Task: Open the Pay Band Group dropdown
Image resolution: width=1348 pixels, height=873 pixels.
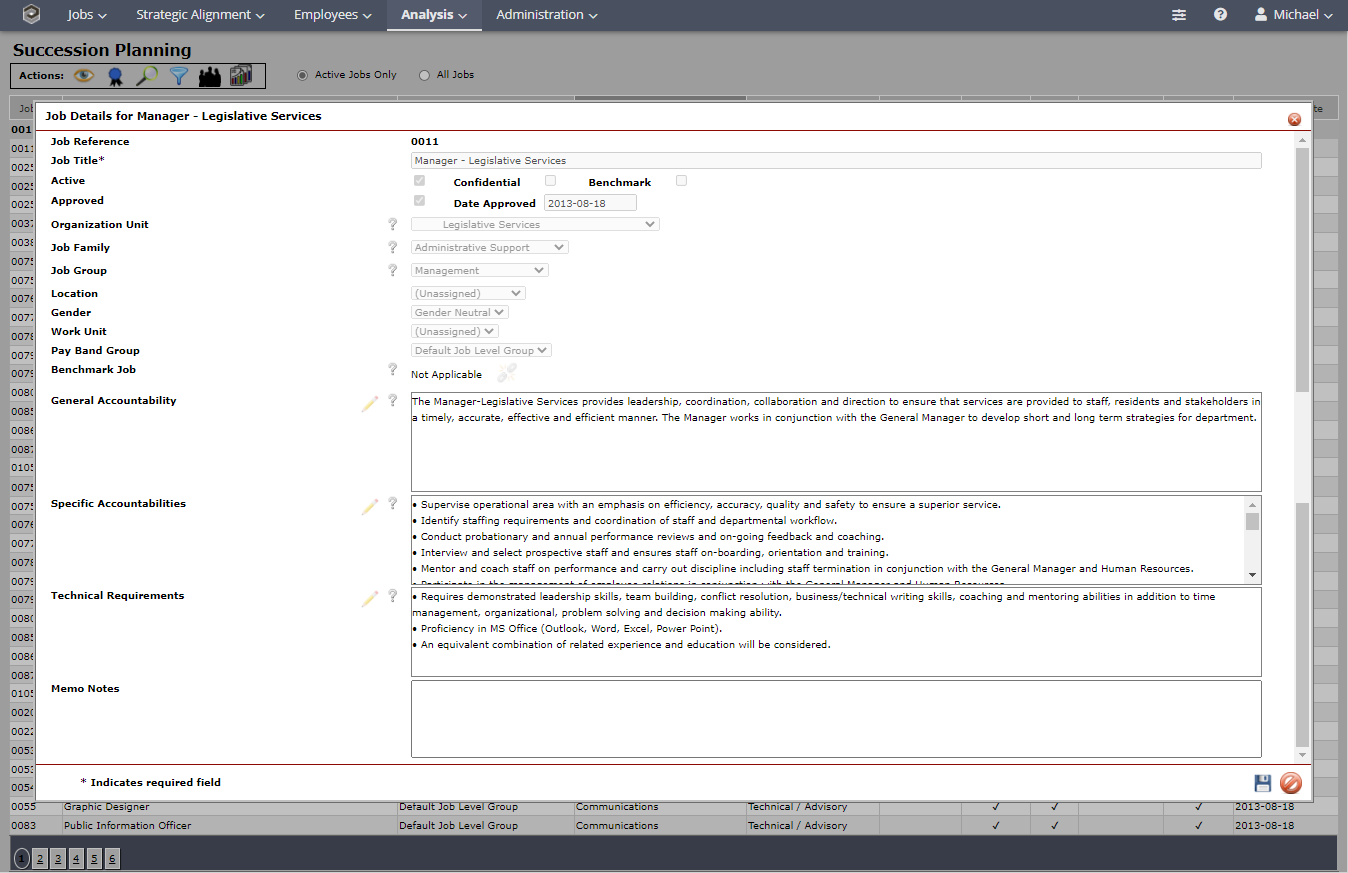Action: coord(482,350)
